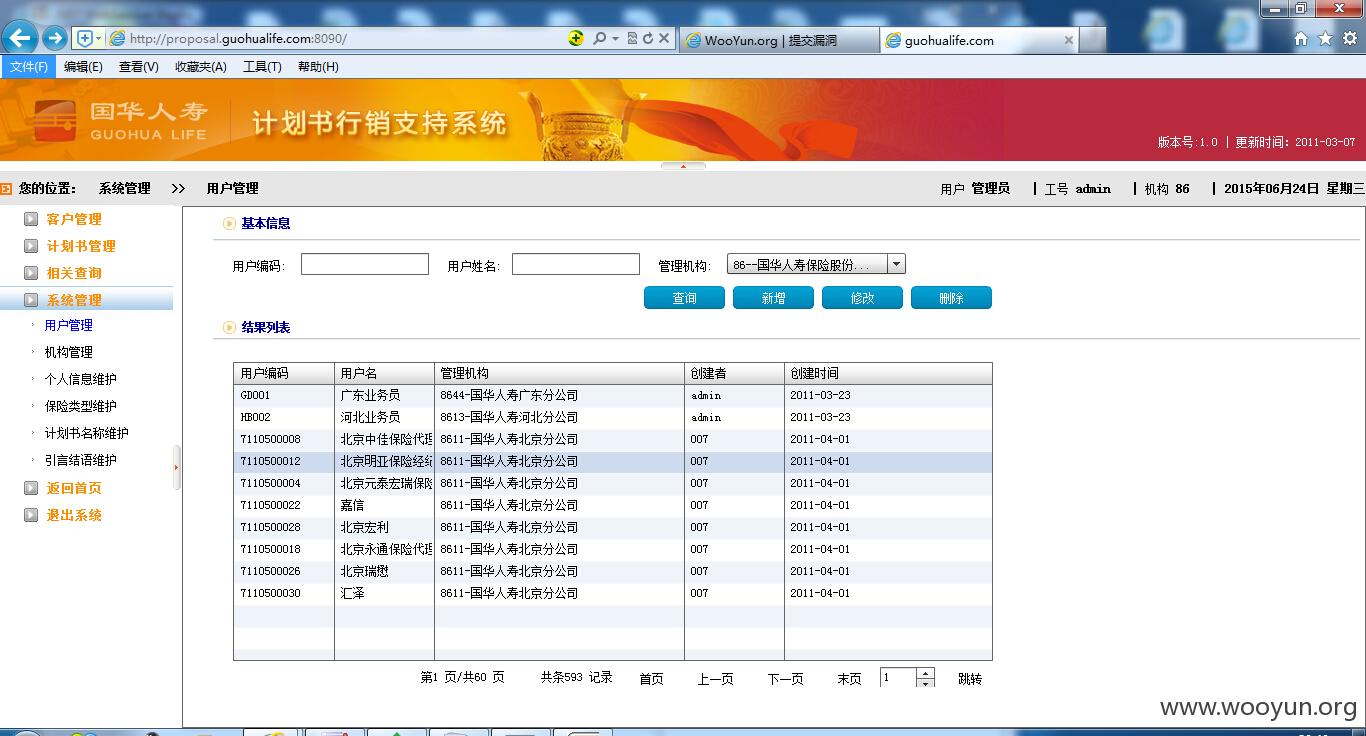Click the page number input box

coord(898,678)
